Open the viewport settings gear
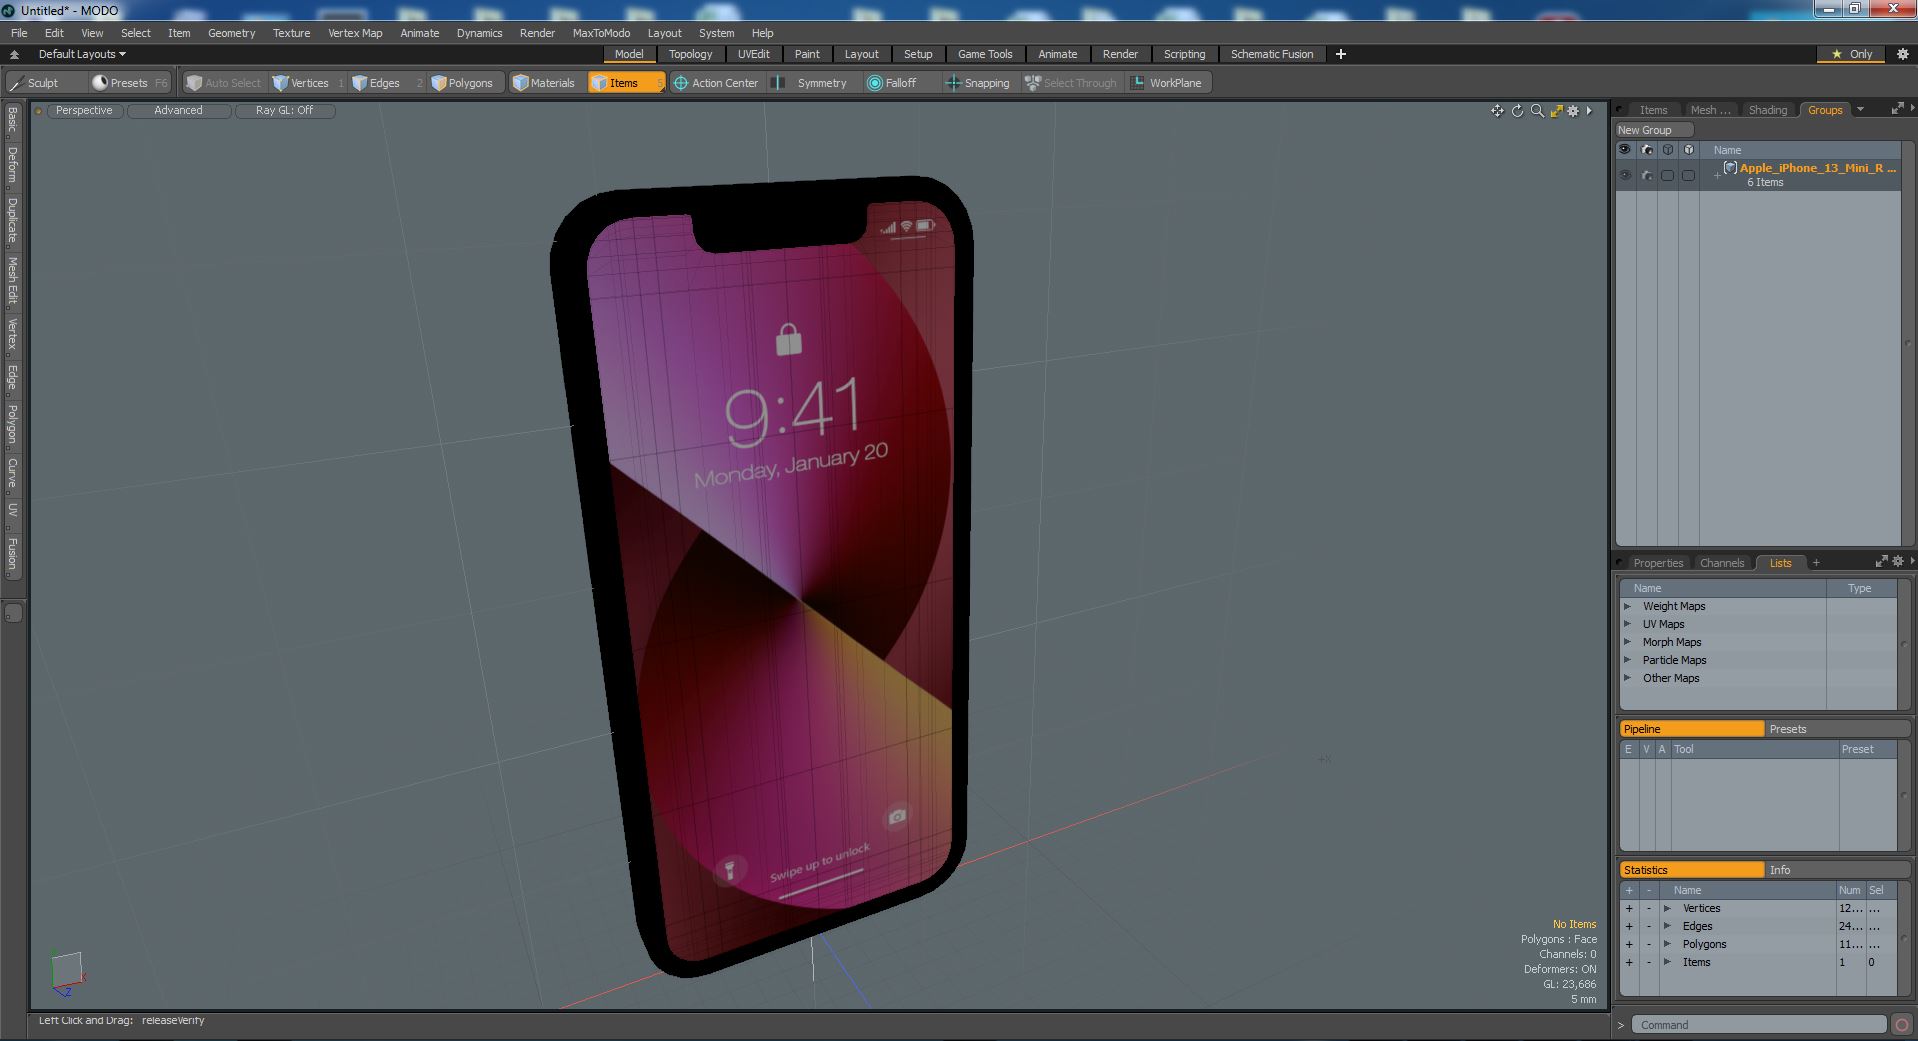The height and width of the screenshot is (1041, 1918). pos(1573,111)
